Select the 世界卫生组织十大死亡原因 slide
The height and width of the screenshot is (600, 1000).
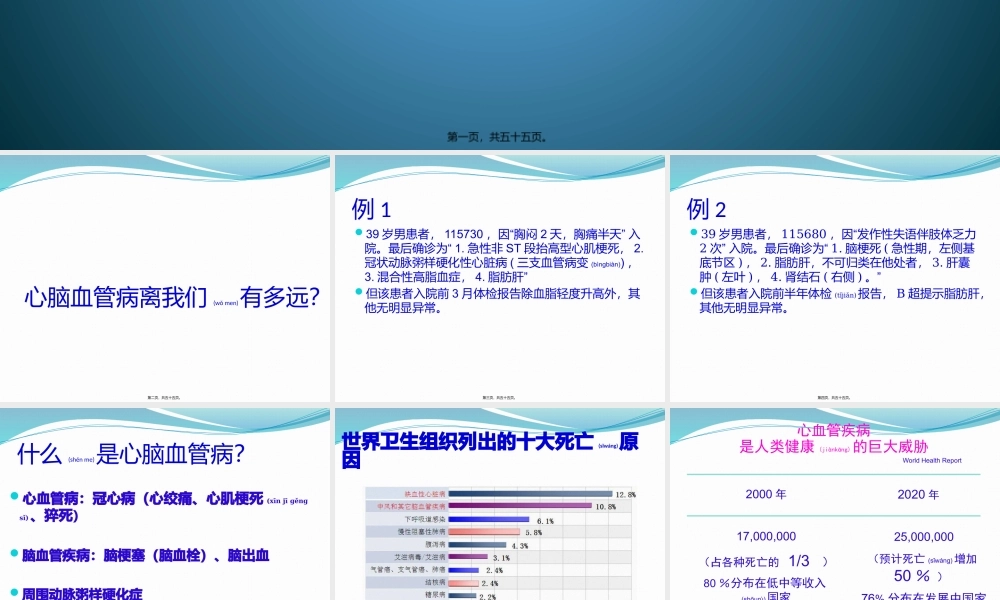tap(500, 500)
